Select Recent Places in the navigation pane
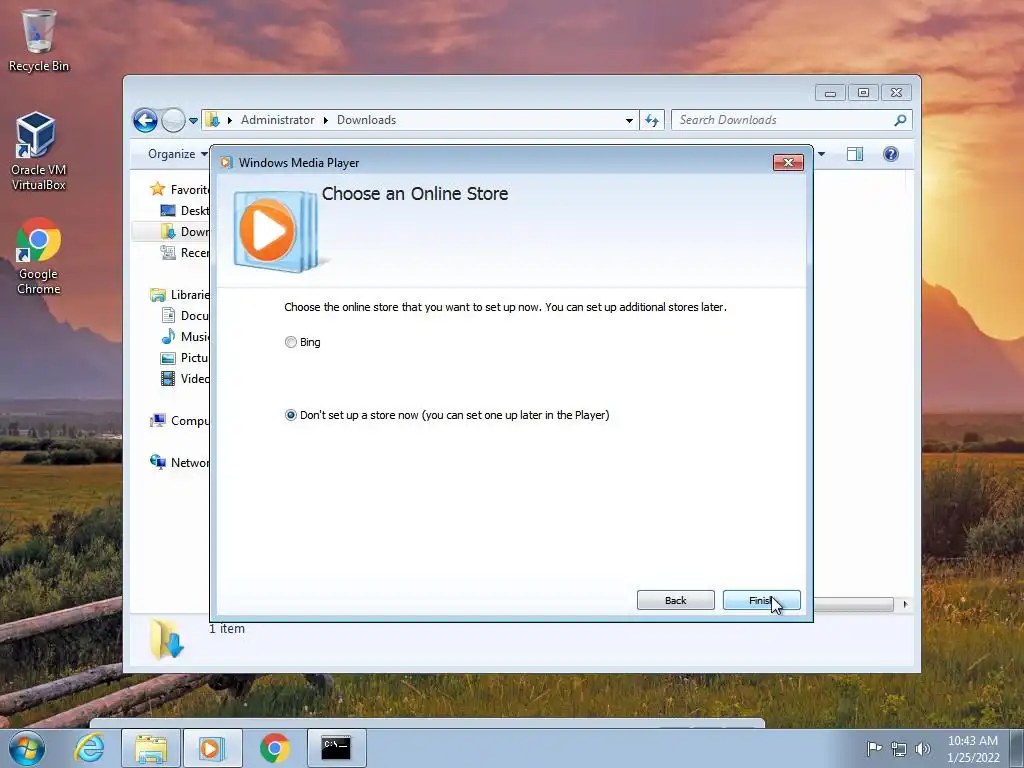 (x=185, y=253)
